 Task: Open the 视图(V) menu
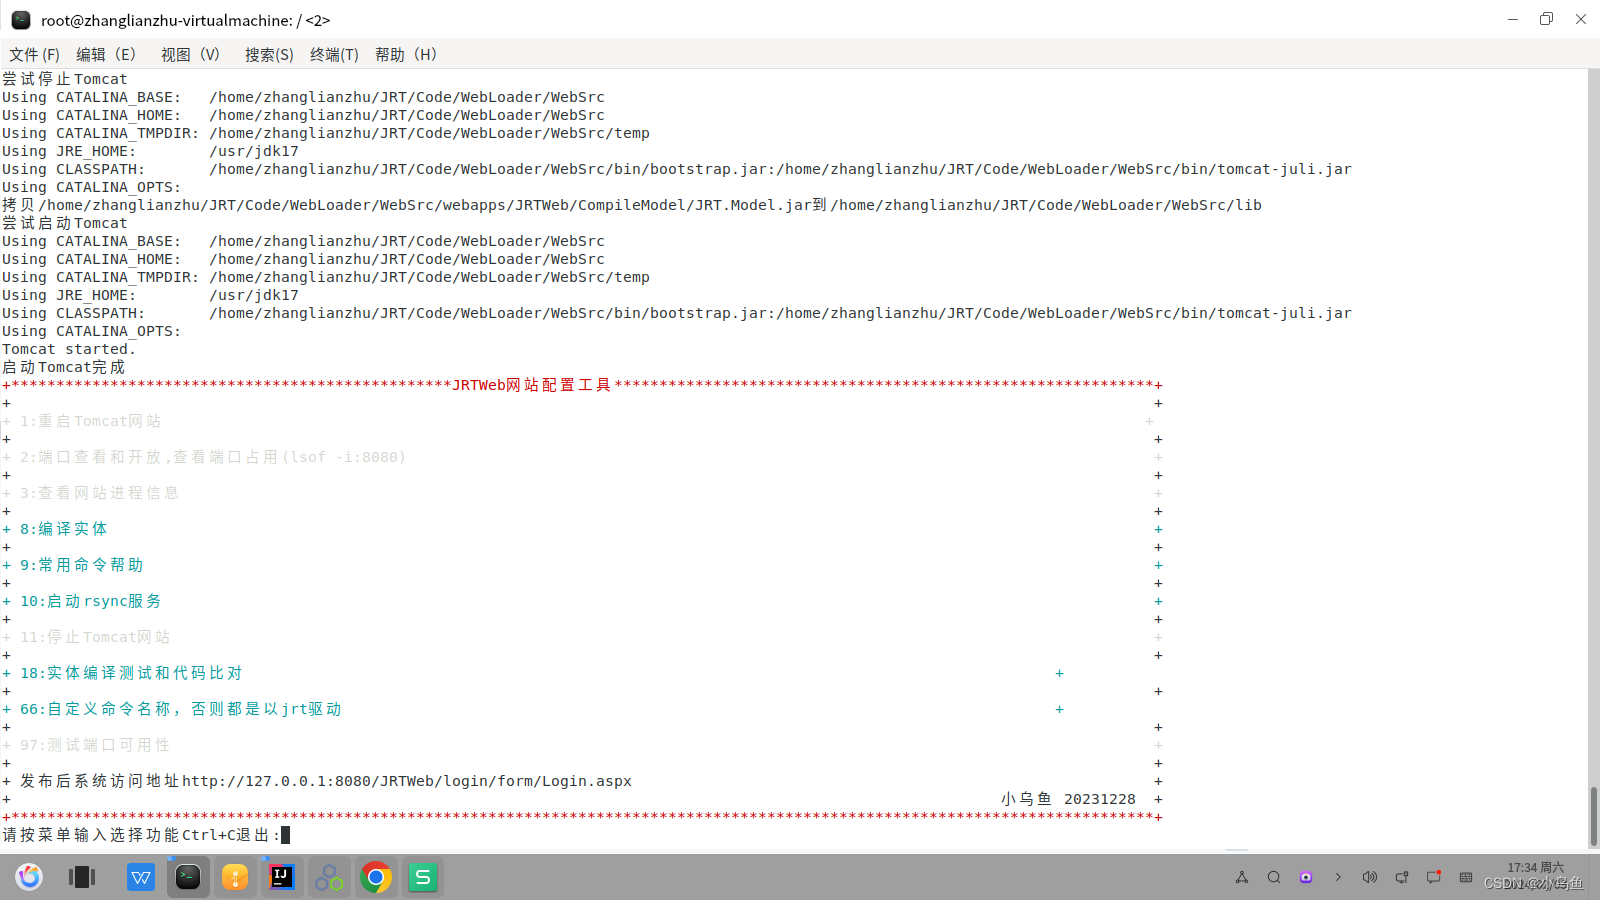[190, 55]
